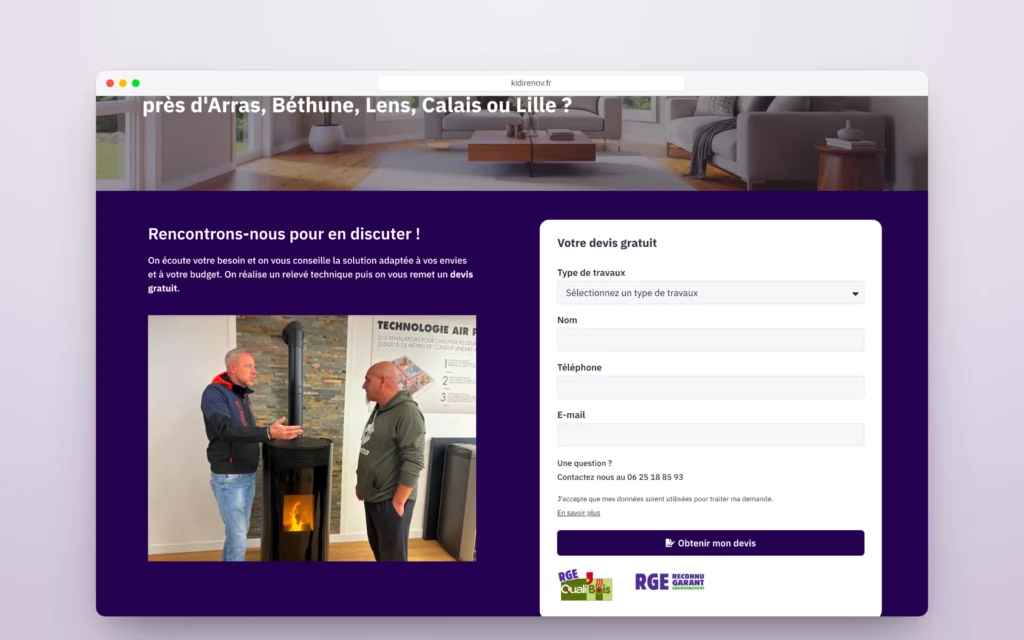
Task: Focus the Nom input field
Action: click(x=711, y=340)
